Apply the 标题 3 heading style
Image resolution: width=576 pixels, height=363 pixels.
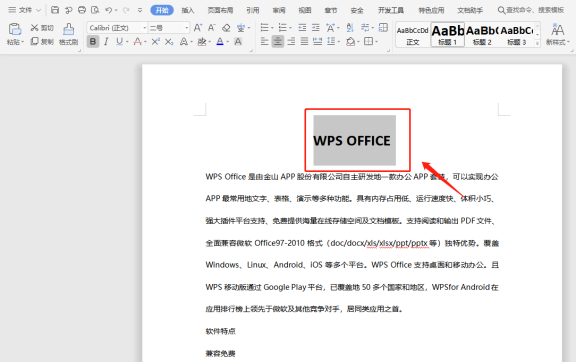(516, 35)
